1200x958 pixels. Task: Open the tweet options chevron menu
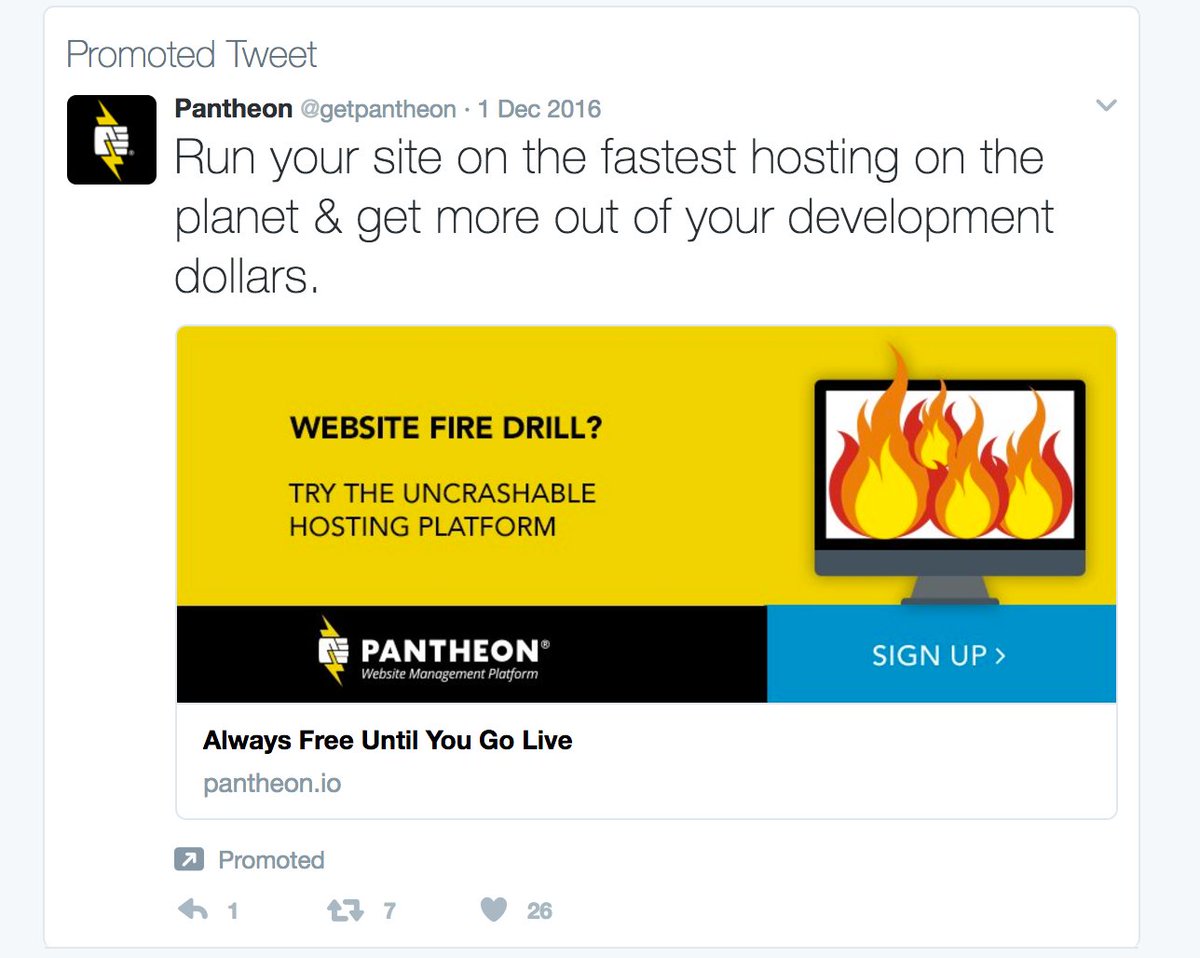(1106, 105)
